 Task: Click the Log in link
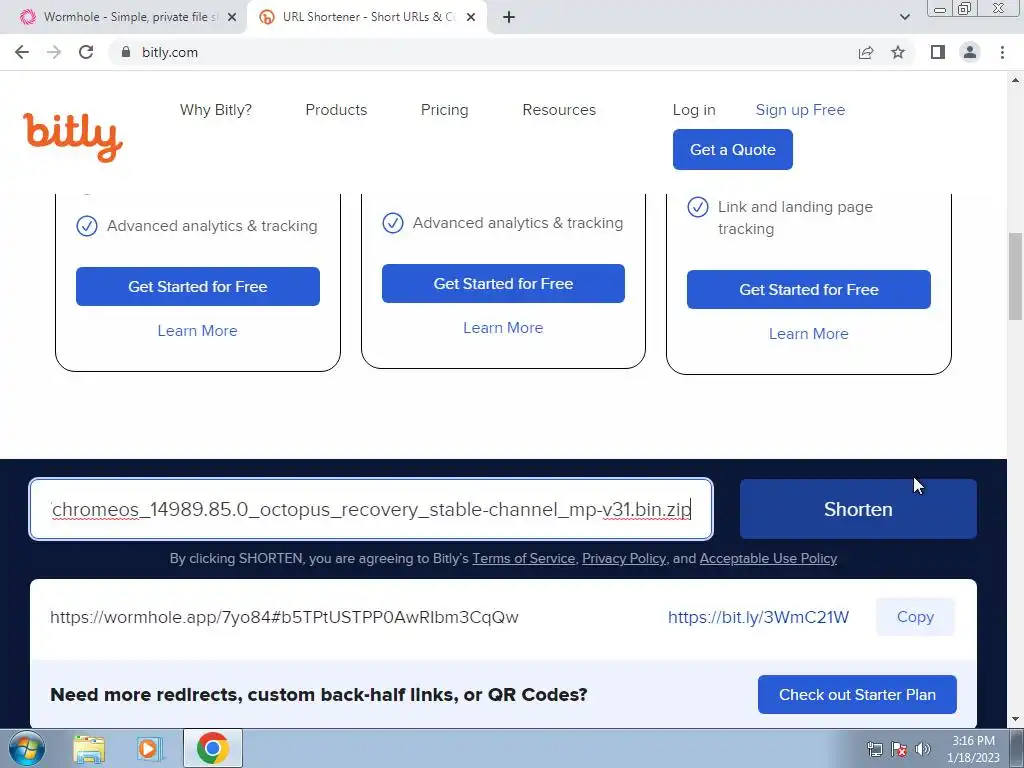(694, 110)
